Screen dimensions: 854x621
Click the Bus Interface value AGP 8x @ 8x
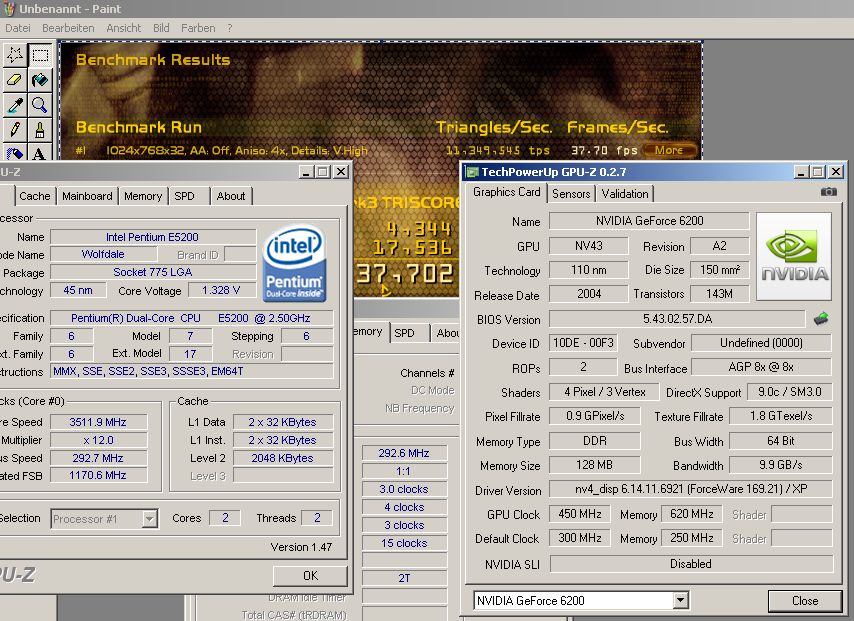pyautogui.click(x=761, y=367)
